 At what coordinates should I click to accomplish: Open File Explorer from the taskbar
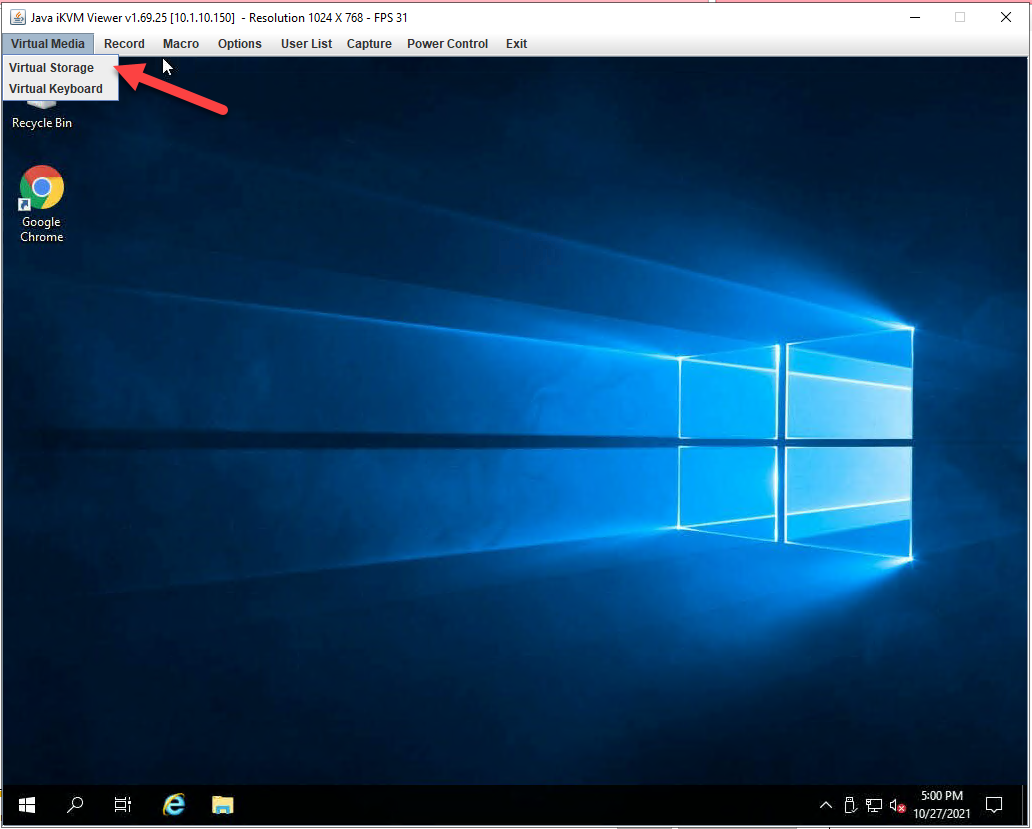[222, 804]
